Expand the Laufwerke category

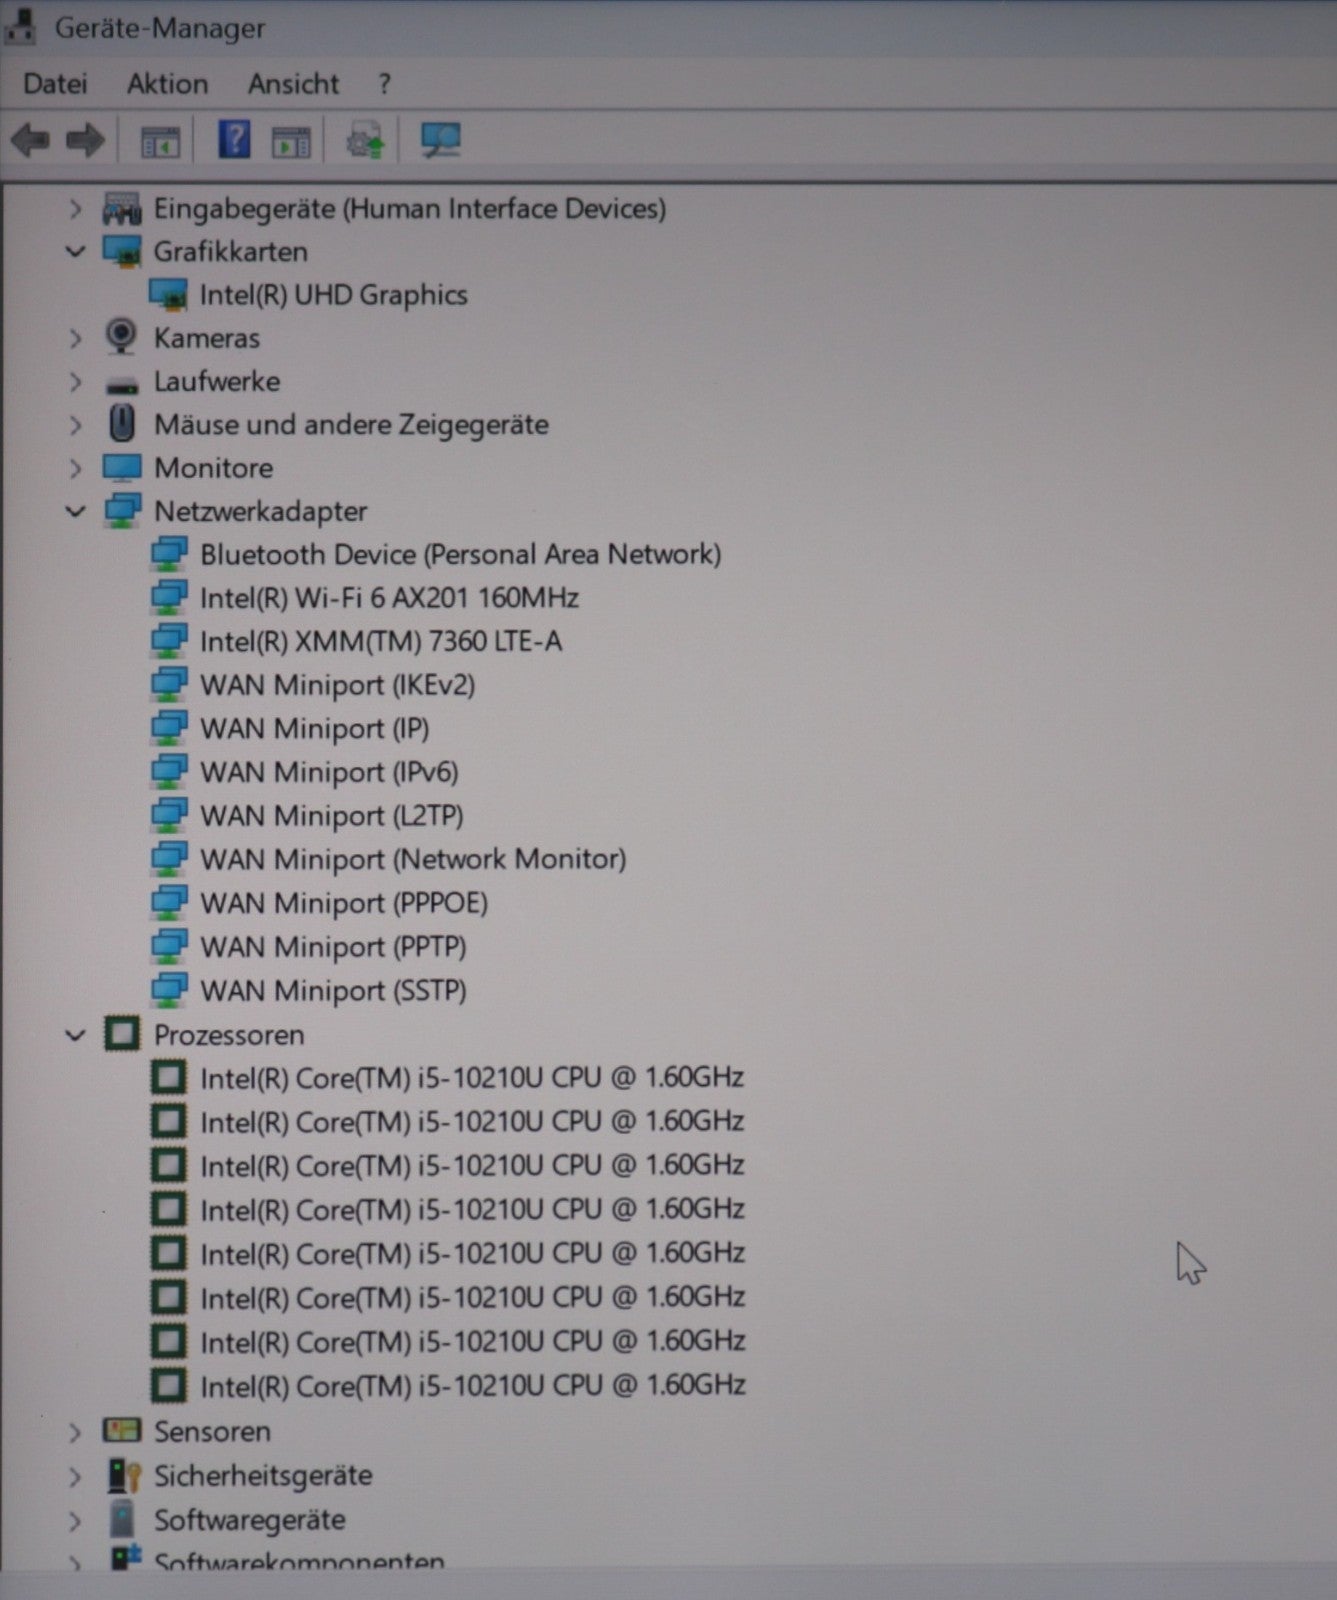(x=75, y=382)
